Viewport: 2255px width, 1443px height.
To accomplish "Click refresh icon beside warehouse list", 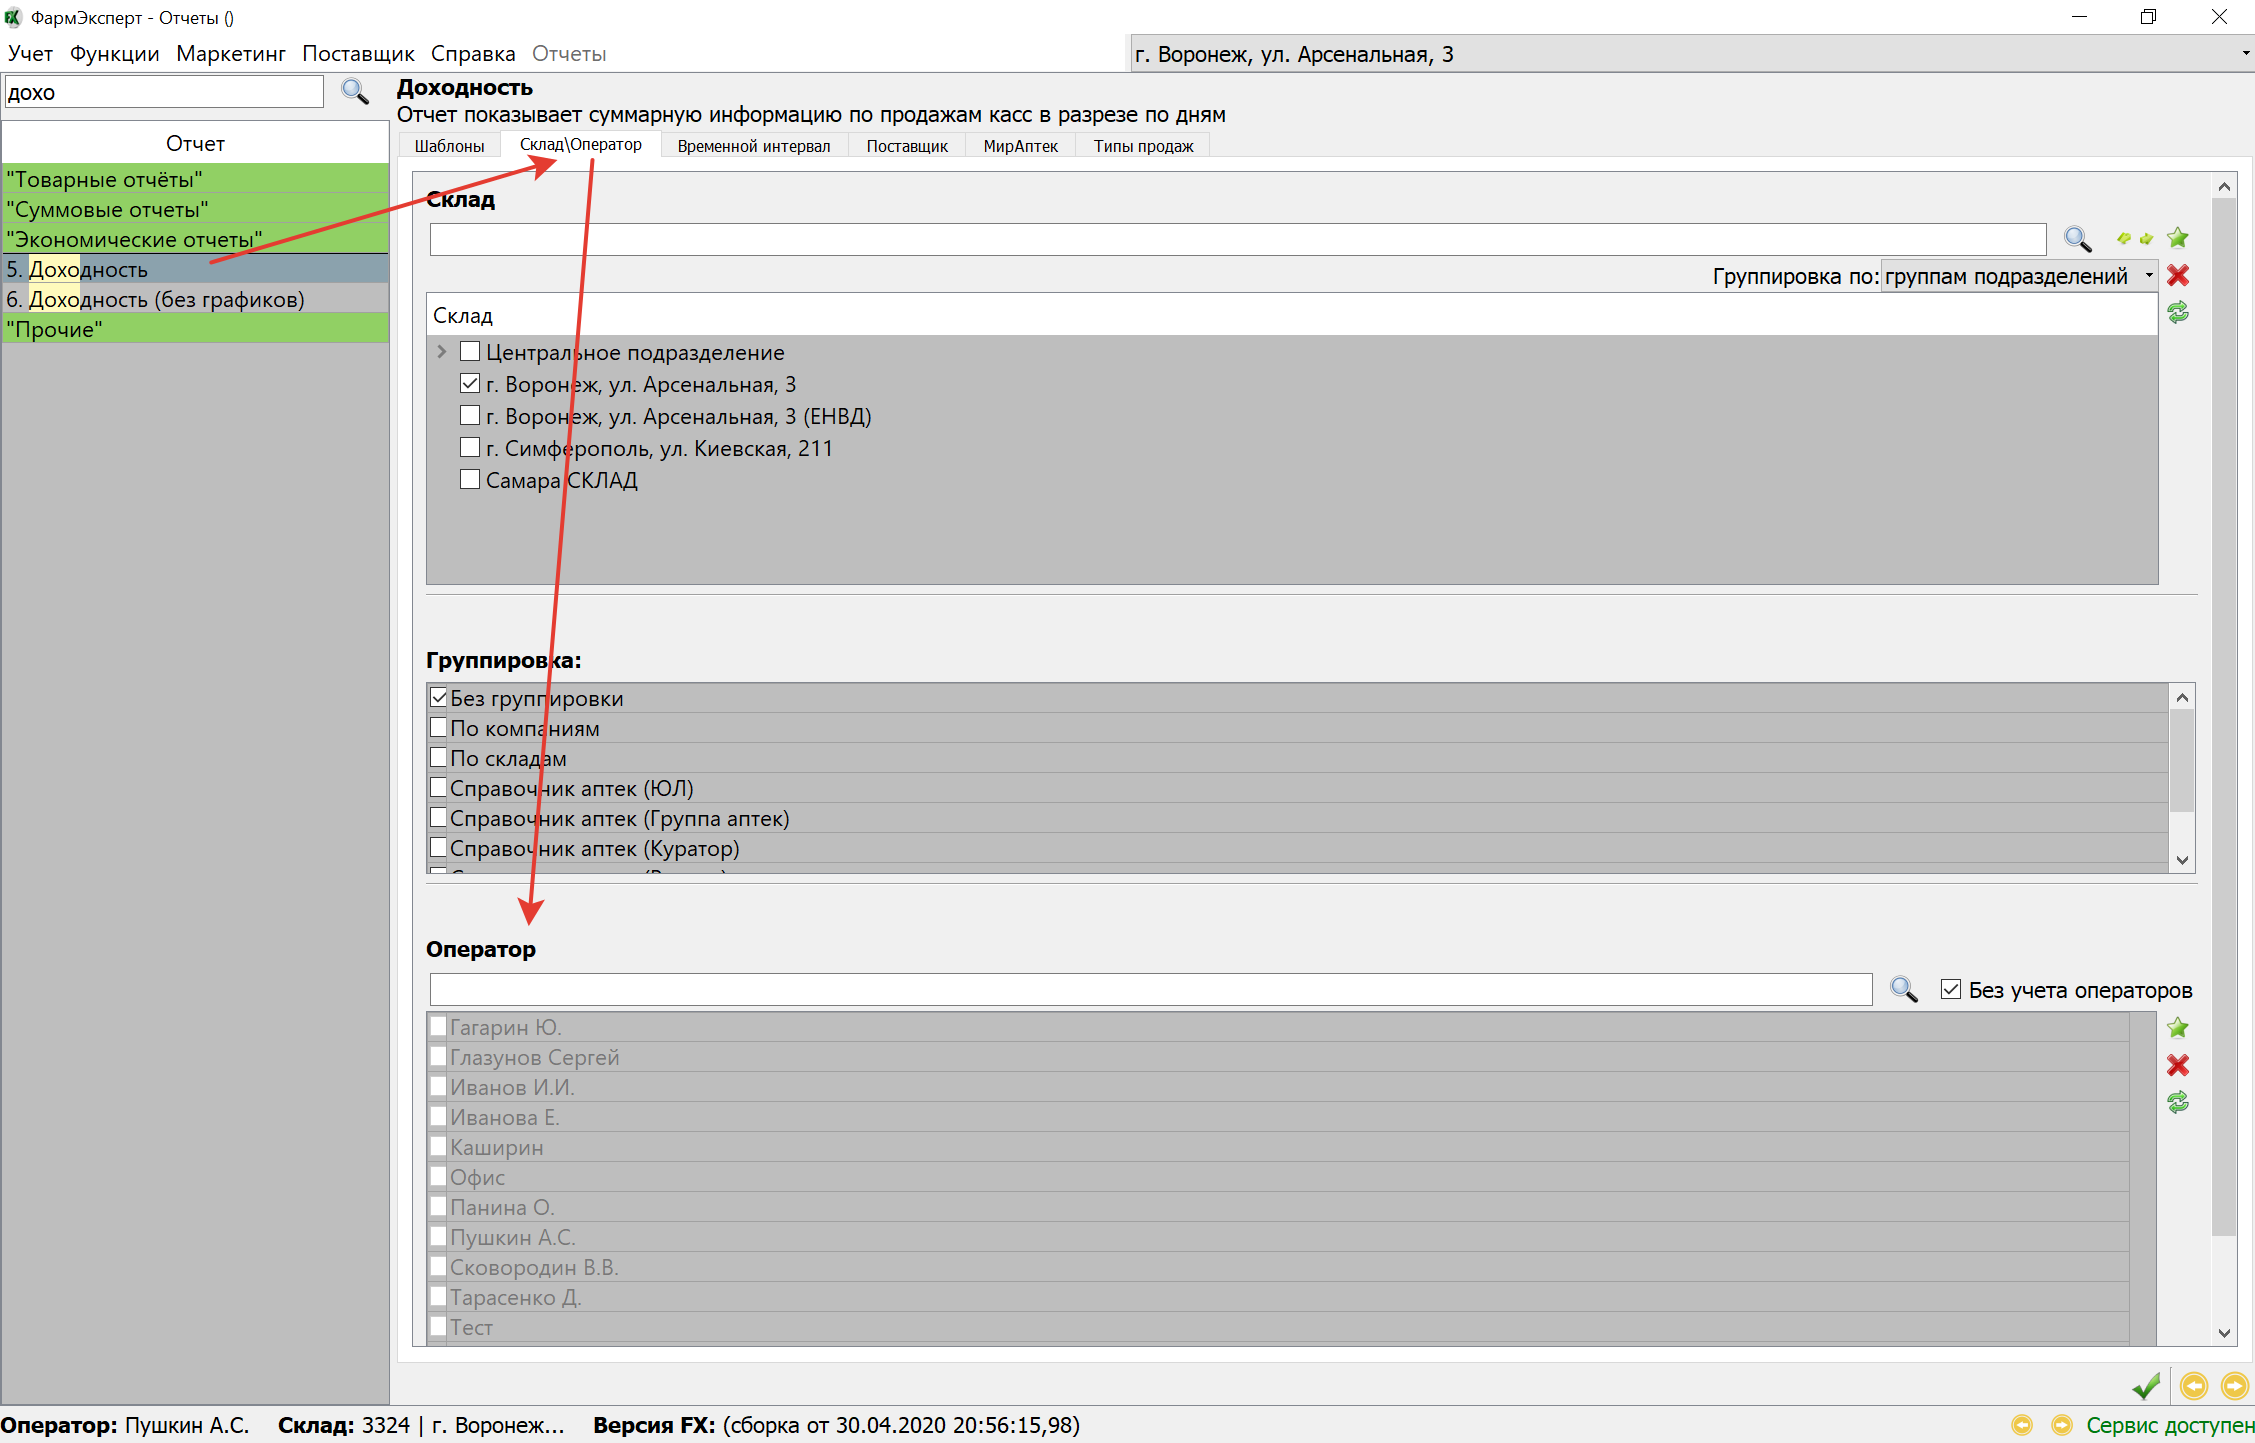I will click(2177, 313).
